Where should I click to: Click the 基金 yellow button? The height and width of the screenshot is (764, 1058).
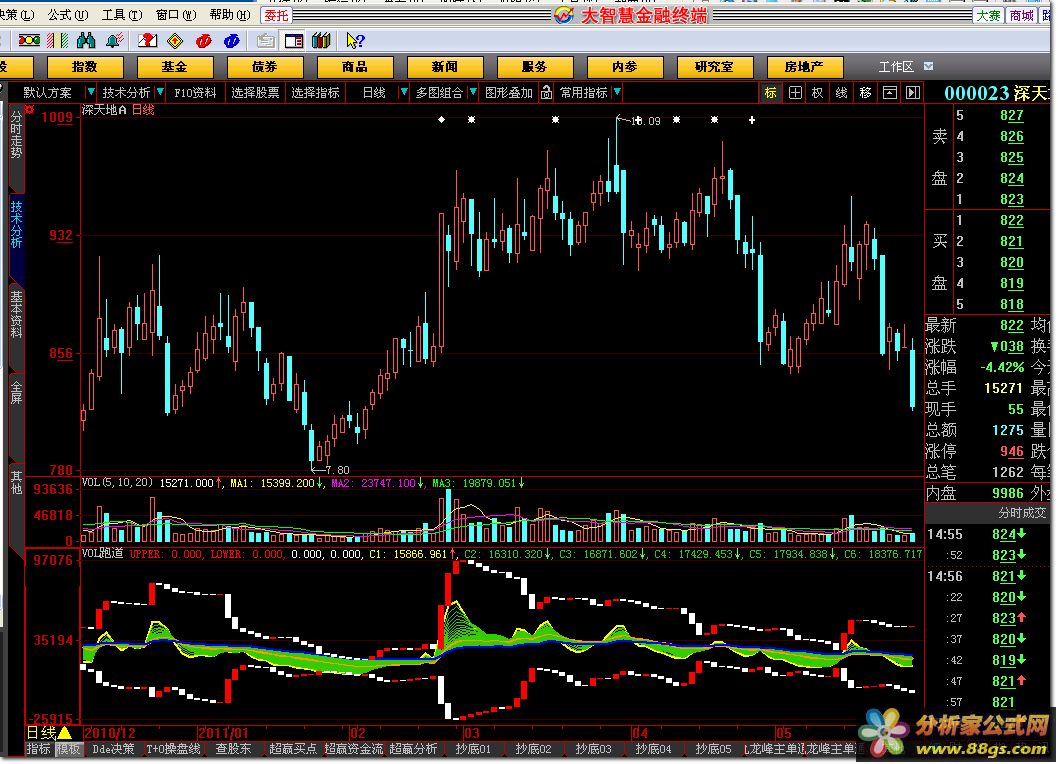(174, 67)
